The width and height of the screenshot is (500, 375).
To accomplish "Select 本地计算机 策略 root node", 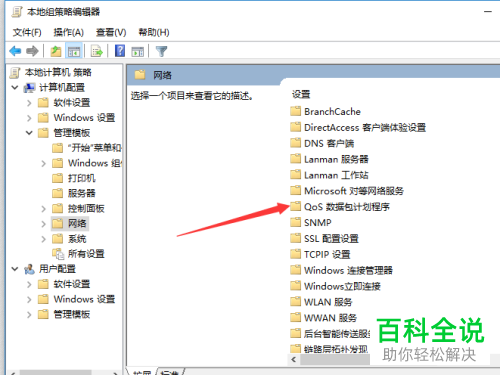I will (x=58, y=72).
